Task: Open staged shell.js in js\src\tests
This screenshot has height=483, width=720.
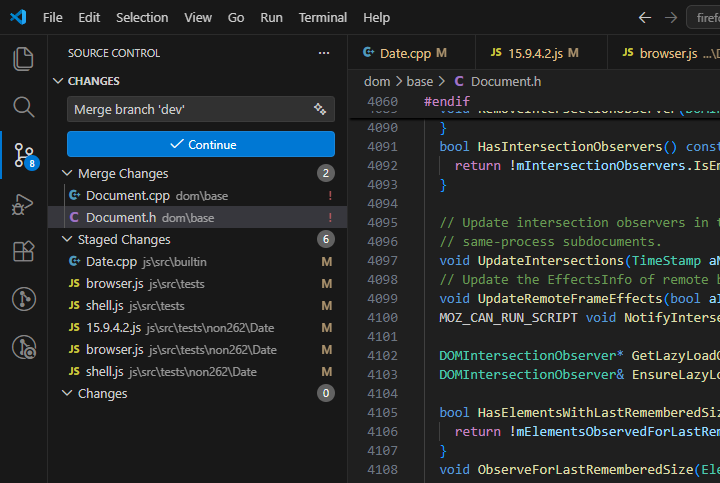Action: 197,306
